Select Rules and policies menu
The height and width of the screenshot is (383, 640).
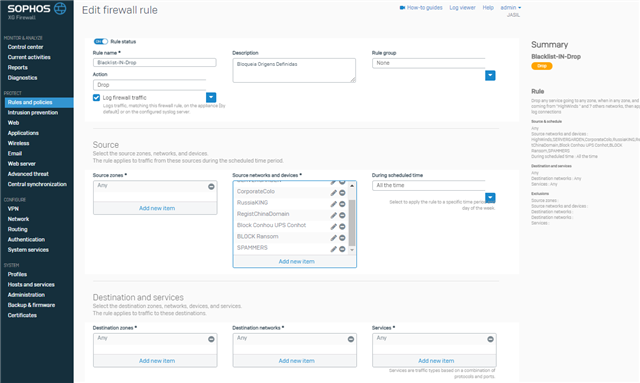39,102
